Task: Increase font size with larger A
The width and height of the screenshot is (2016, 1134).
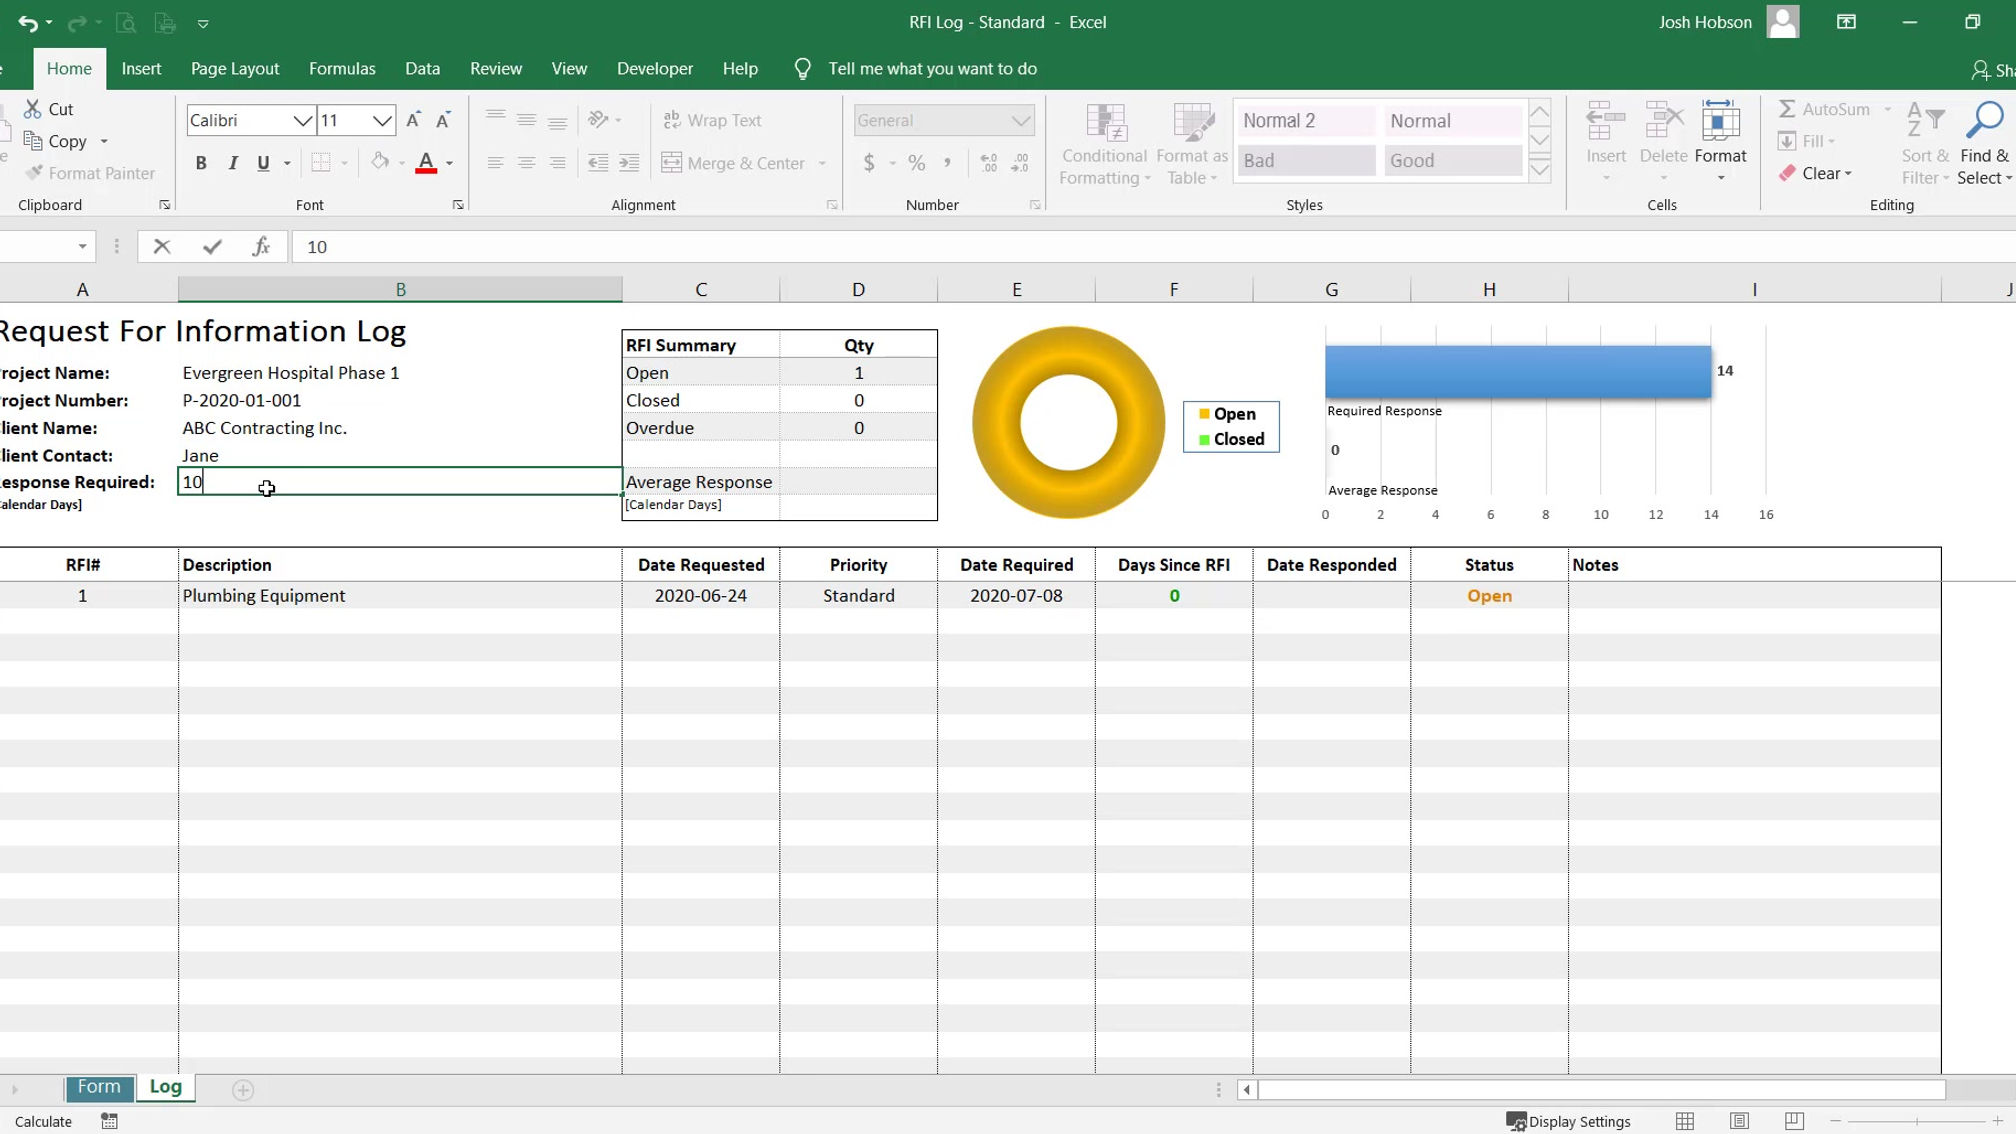Action: click(x=413, y=120)
